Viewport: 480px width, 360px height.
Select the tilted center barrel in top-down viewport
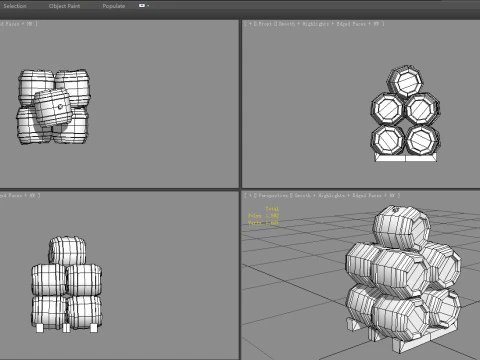(x=53, y=107)
